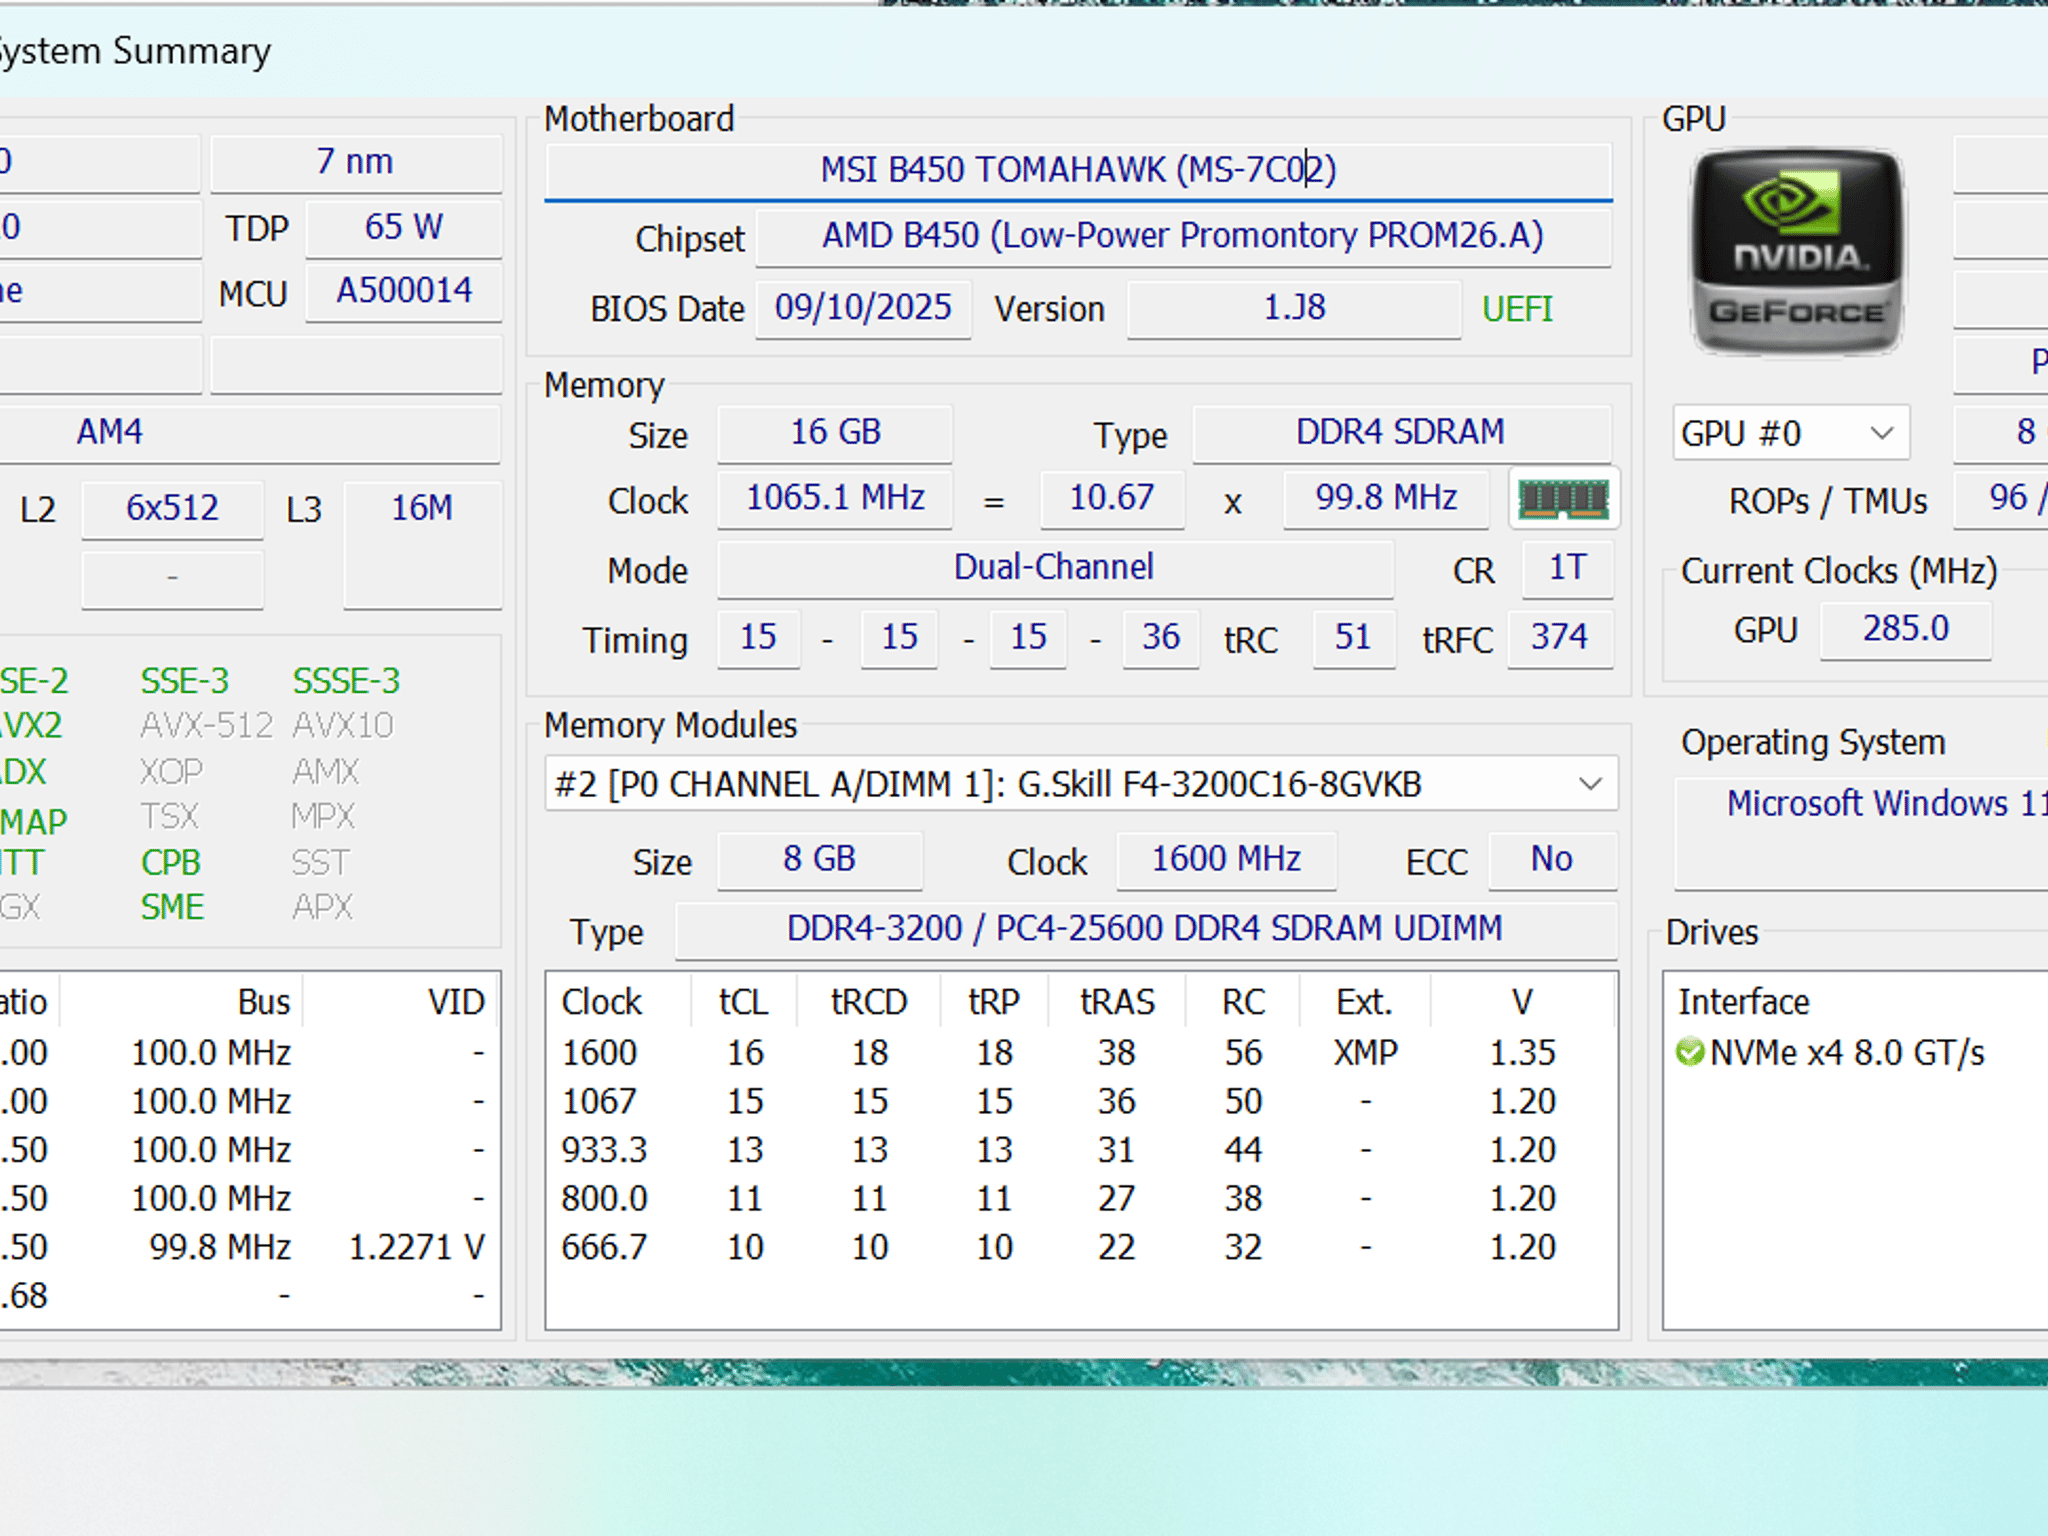Click the SME feature label
Image resolution: width=2048 pixels, height=1536 pixels.
pyautogui.click(x=172, y=908)
